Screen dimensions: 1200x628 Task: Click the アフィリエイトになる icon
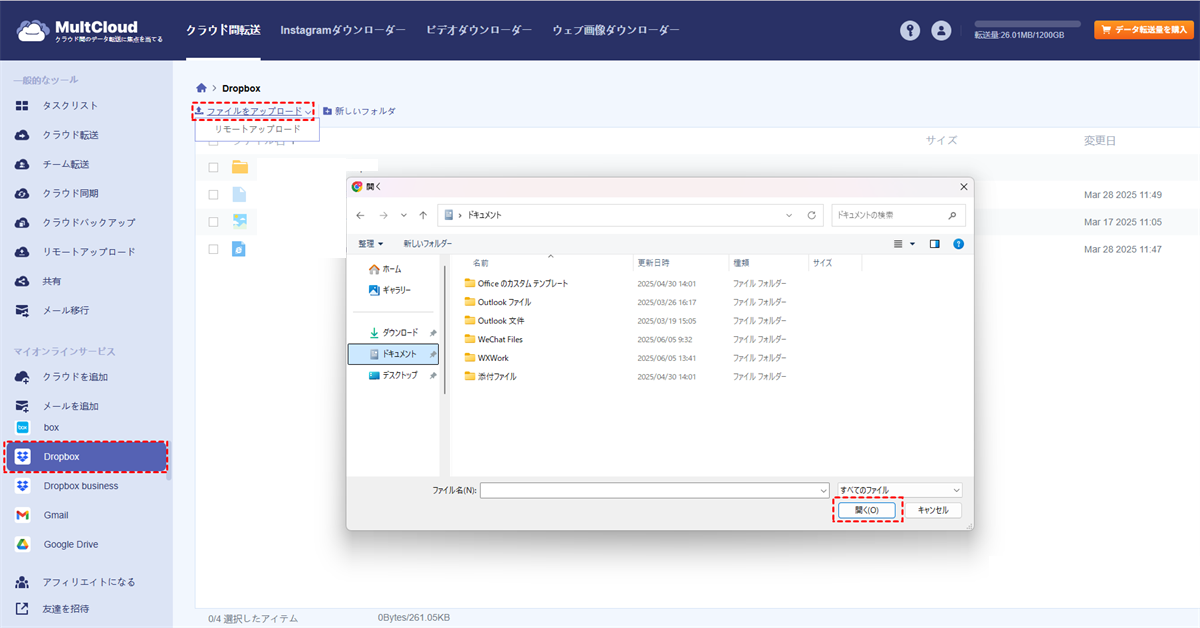[22, 582]
